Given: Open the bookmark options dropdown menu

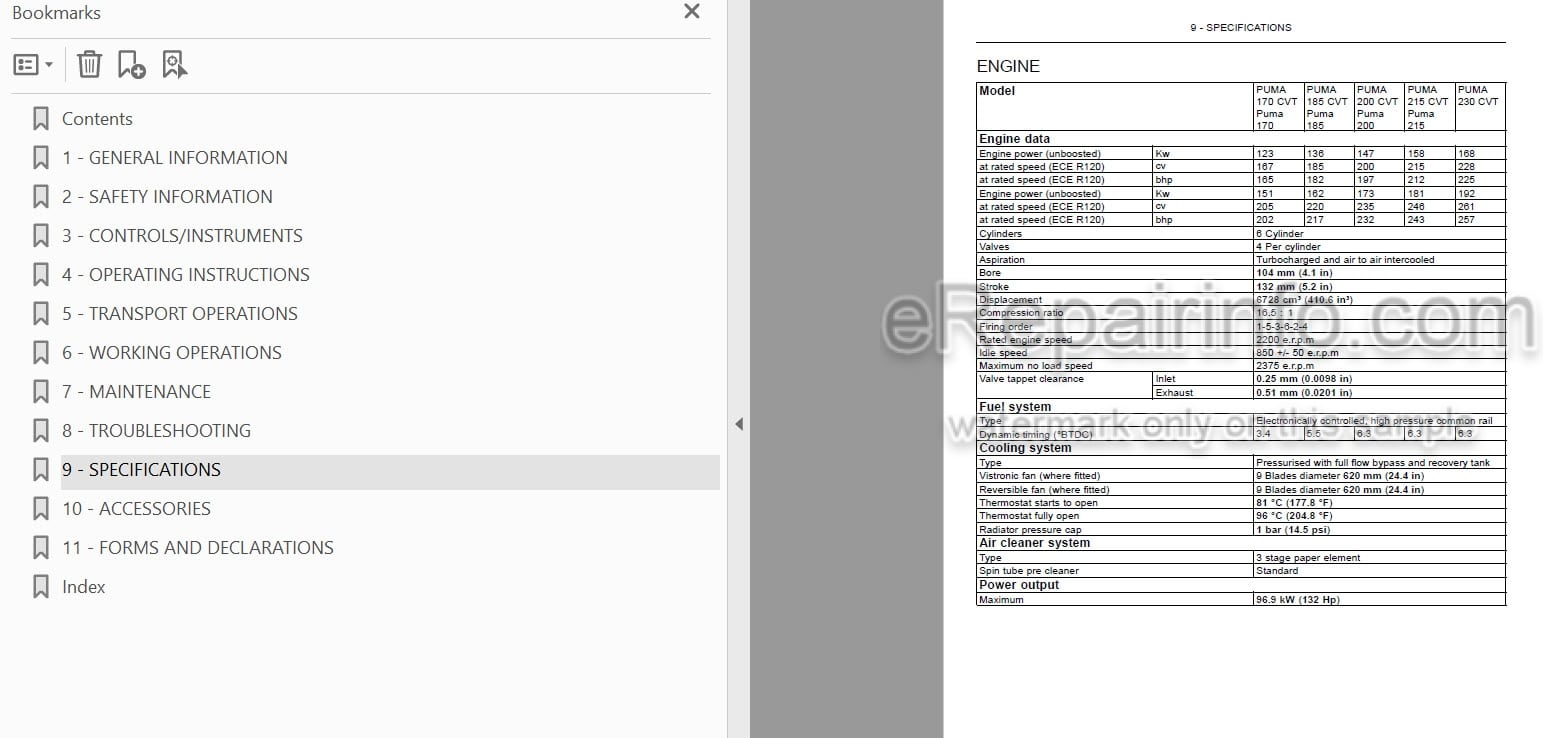Looking at the screenshot, I should point(33,65).
